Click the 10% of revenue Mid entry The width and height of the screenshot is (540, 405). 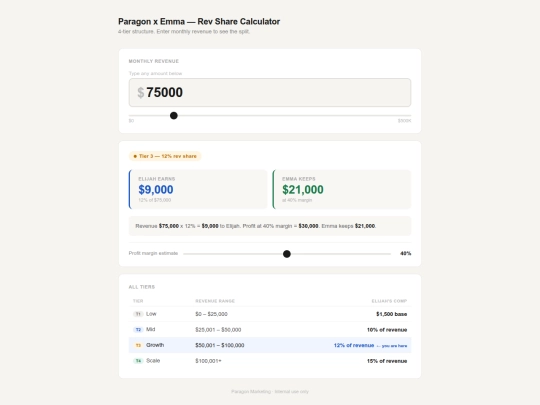click(x=387, y=330)
